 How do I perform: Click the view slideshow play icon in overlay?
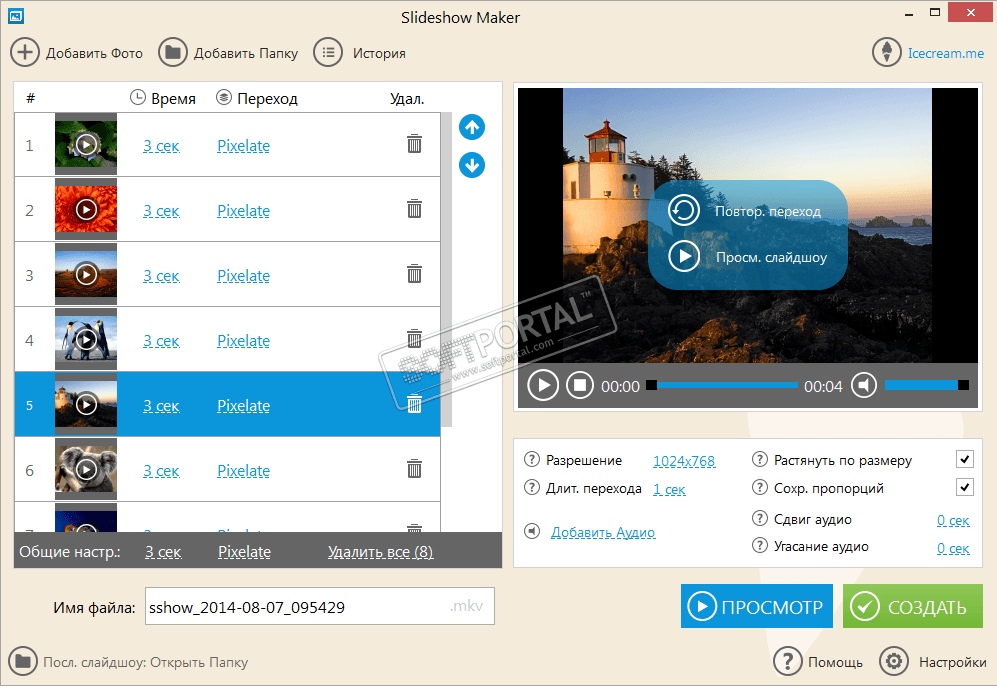click(x=684, y=256)
